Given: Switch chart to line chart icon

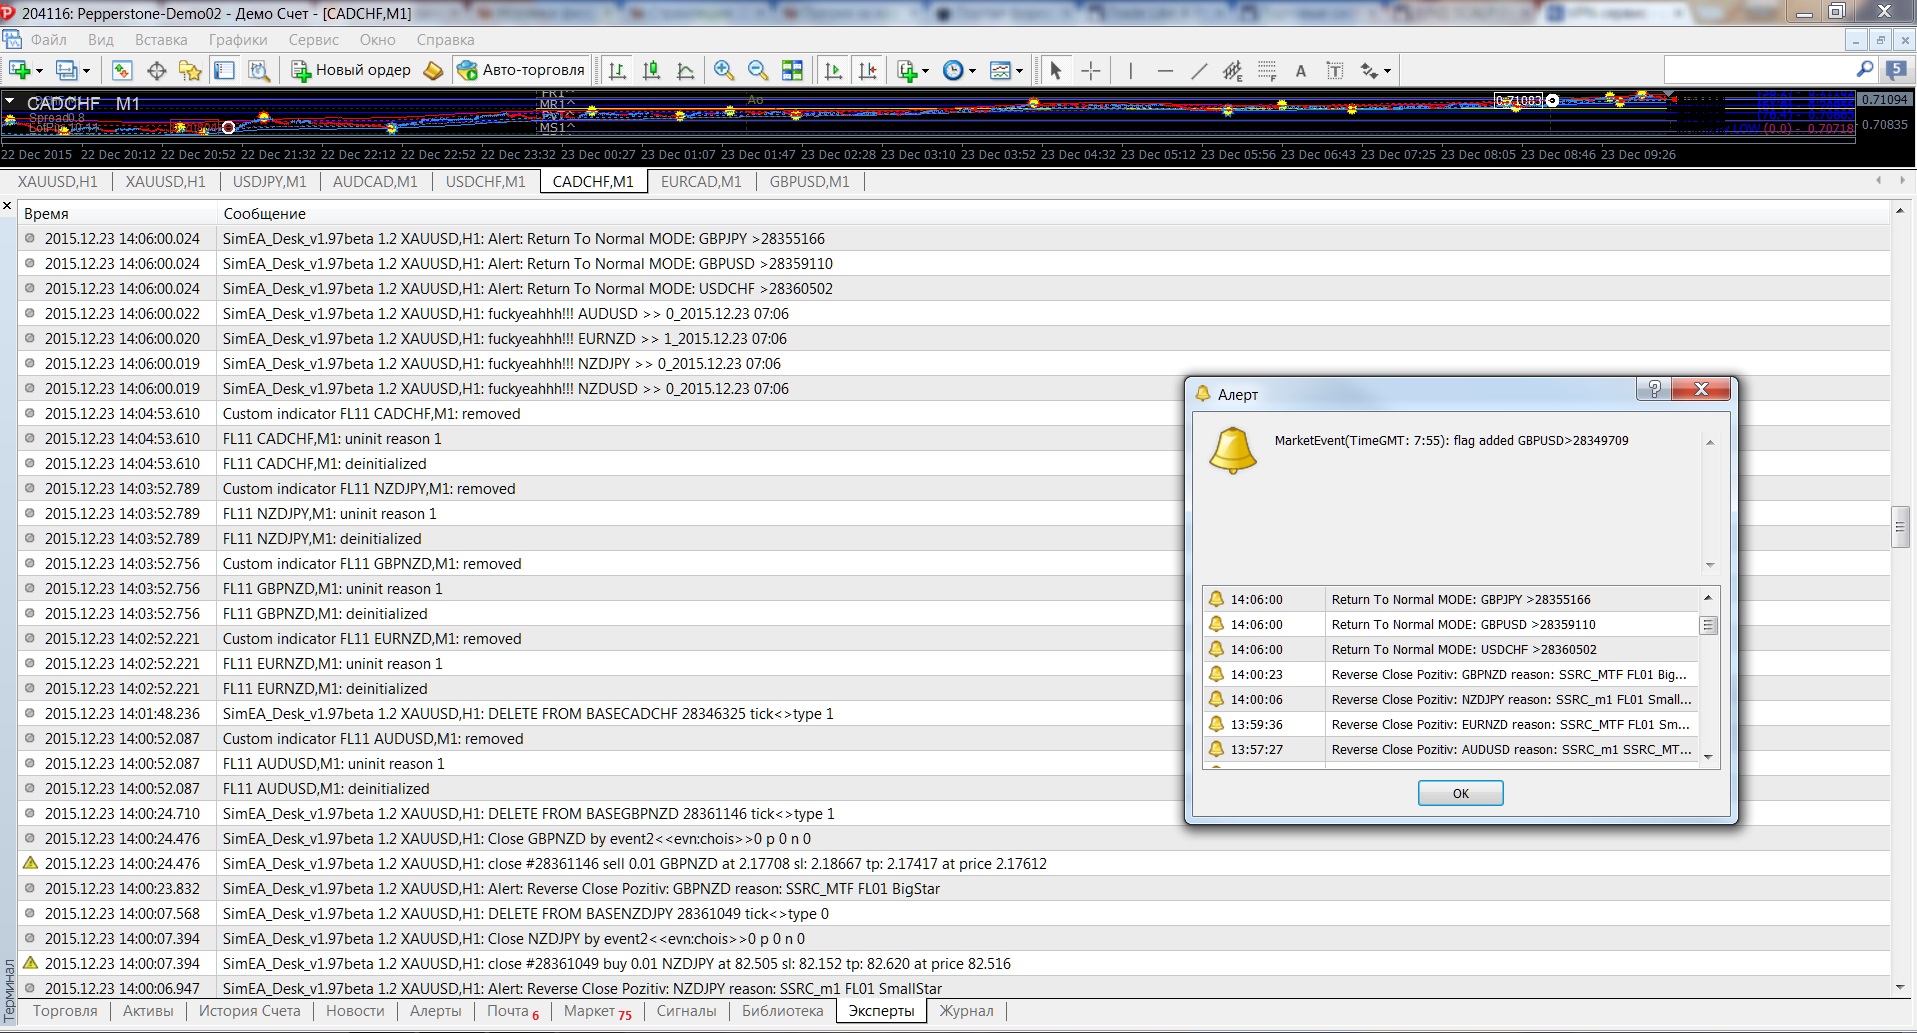Looking at the screenshot, I should [686, 70].
